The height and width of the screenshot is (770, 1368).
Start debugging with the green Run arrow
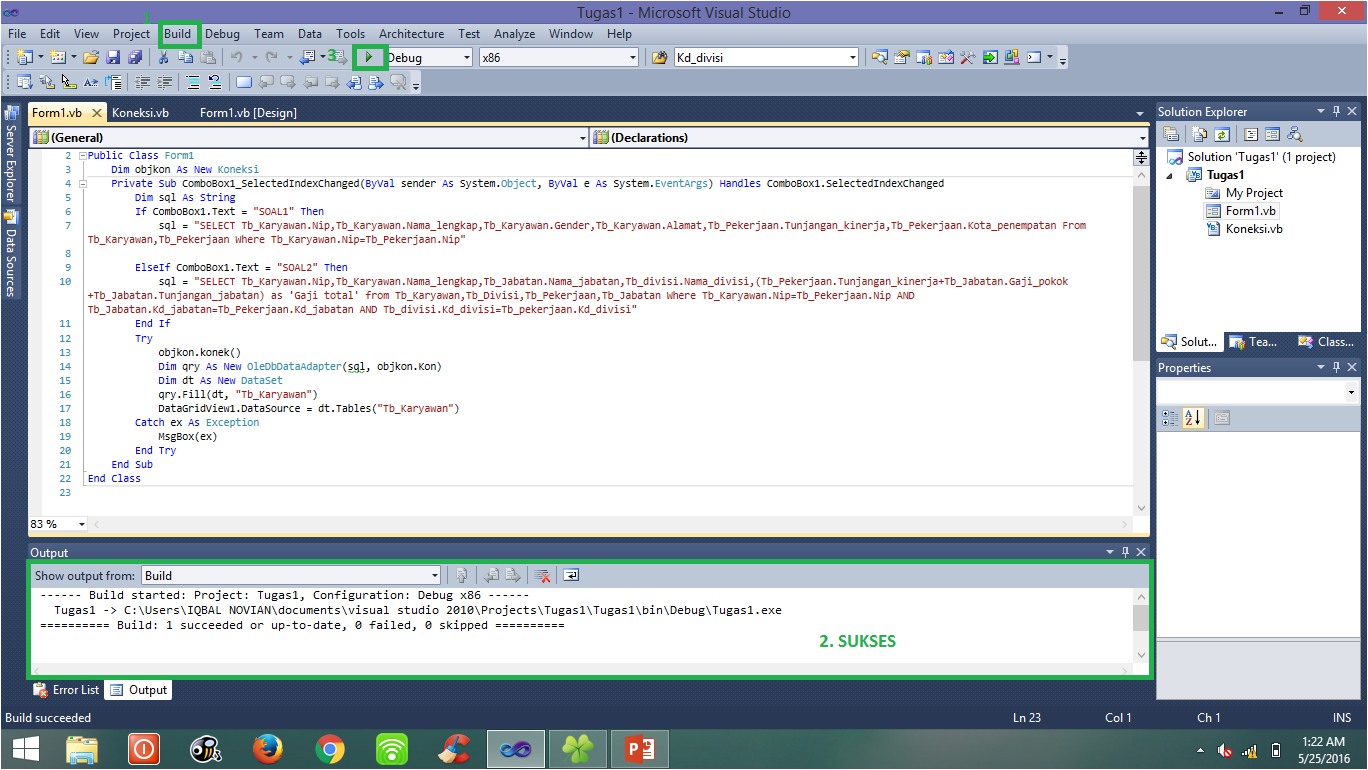[x=370, y=57]
